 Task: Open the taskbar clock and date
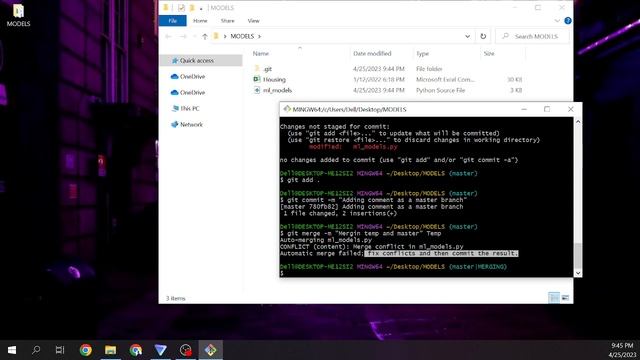click(622, 350)
